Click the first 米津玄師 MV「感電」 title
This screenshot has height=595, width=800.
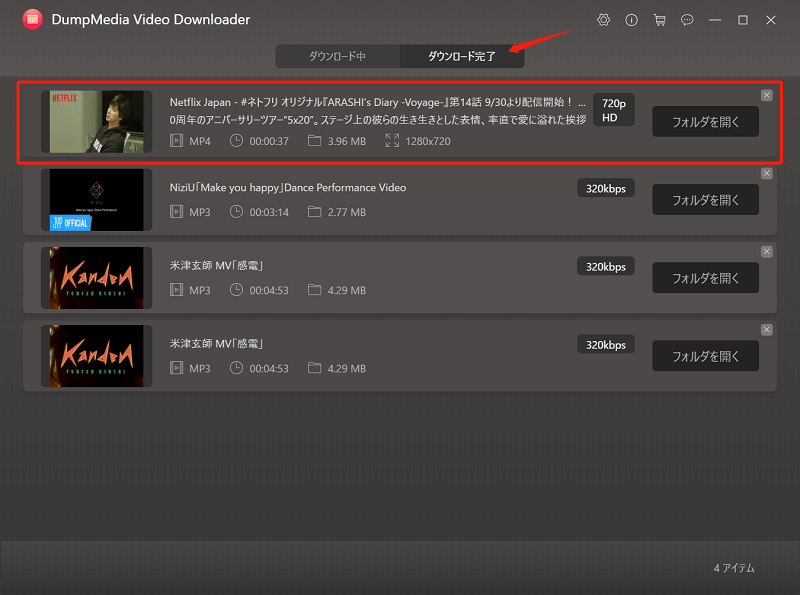[x=216, y=265]
